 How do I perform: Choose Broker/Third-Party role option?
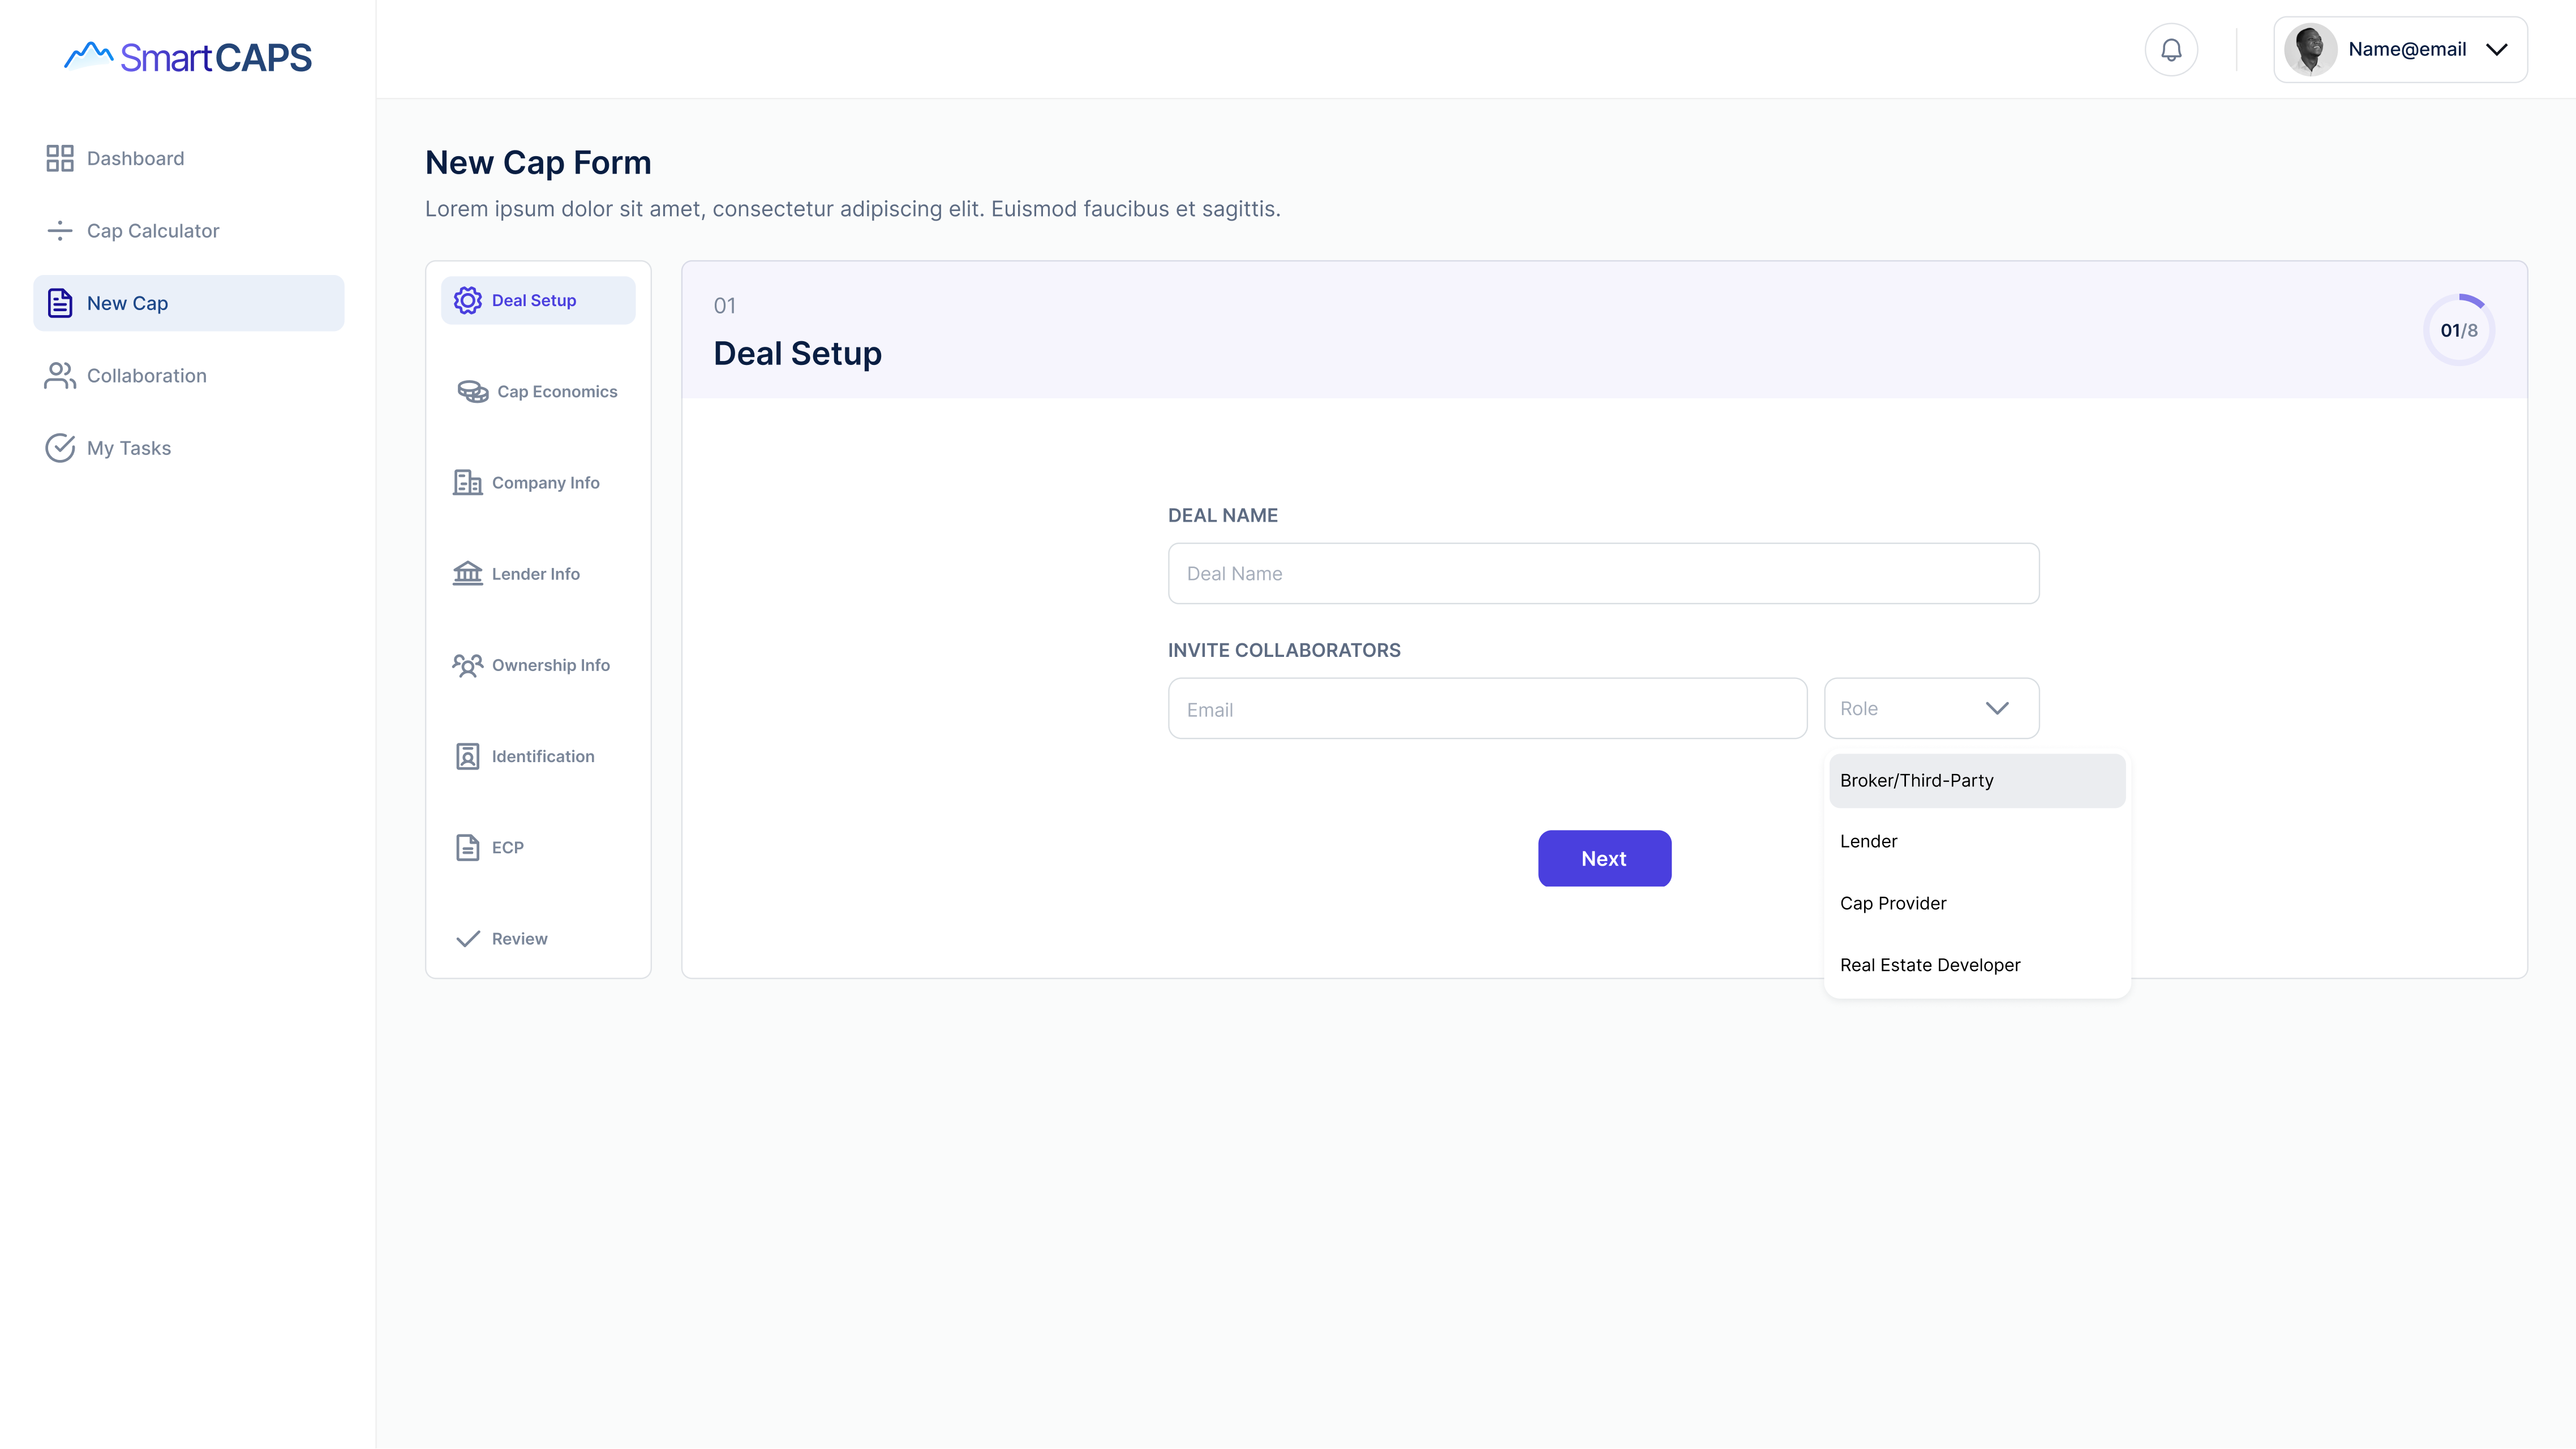(1977, 780)
